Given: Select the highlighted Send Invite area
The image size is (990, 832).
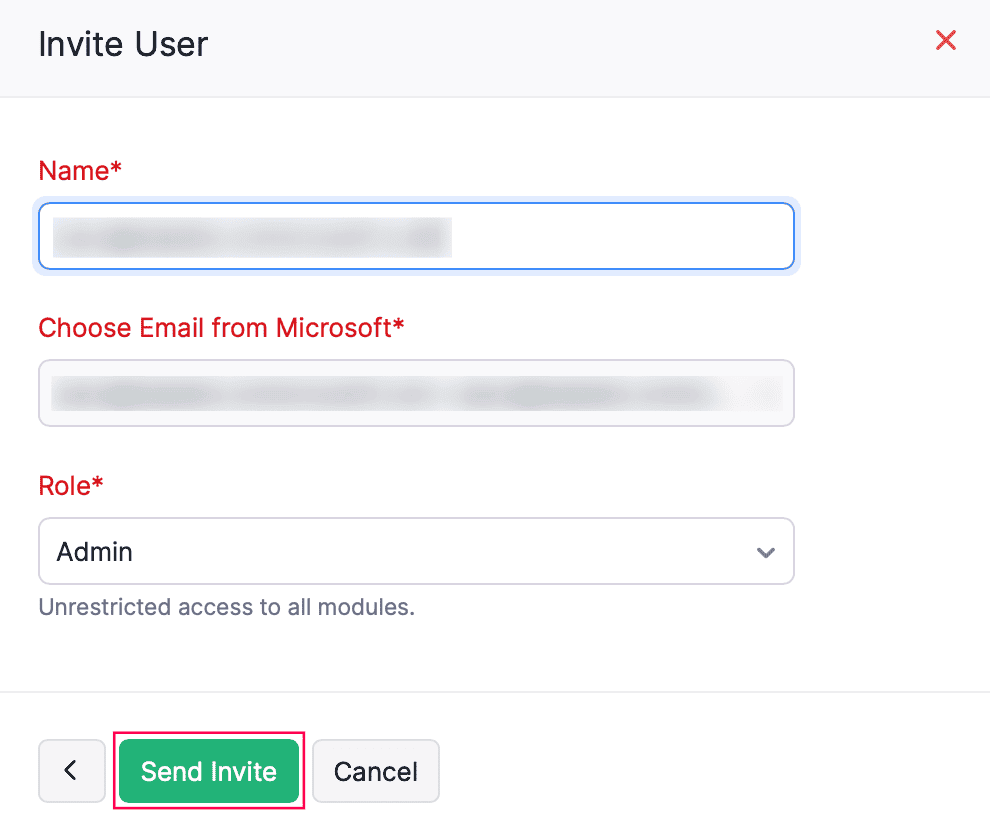Looking at the screenshot, I should [x=208, y=771].
